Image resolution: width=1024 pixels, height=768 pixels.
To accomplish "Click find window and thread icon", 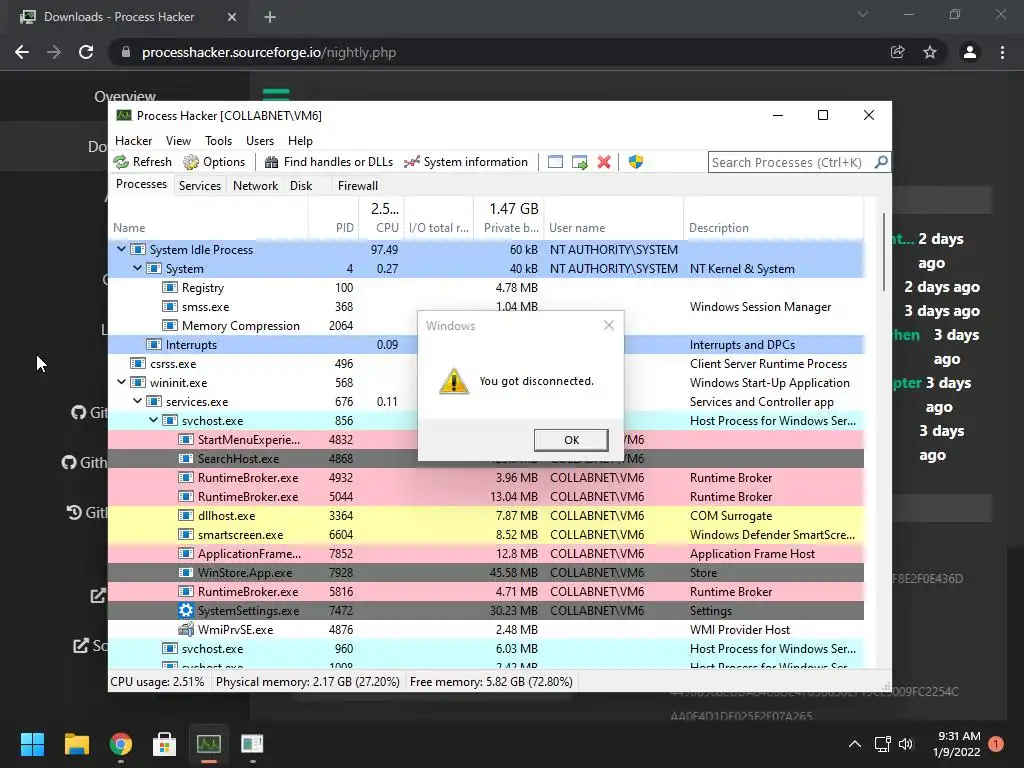I will (x=579, y=162).
